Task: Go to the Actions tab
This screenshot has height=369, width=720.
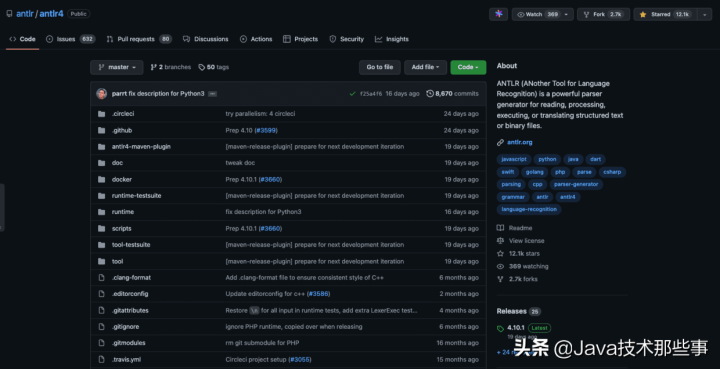Action: pos(256,39)
